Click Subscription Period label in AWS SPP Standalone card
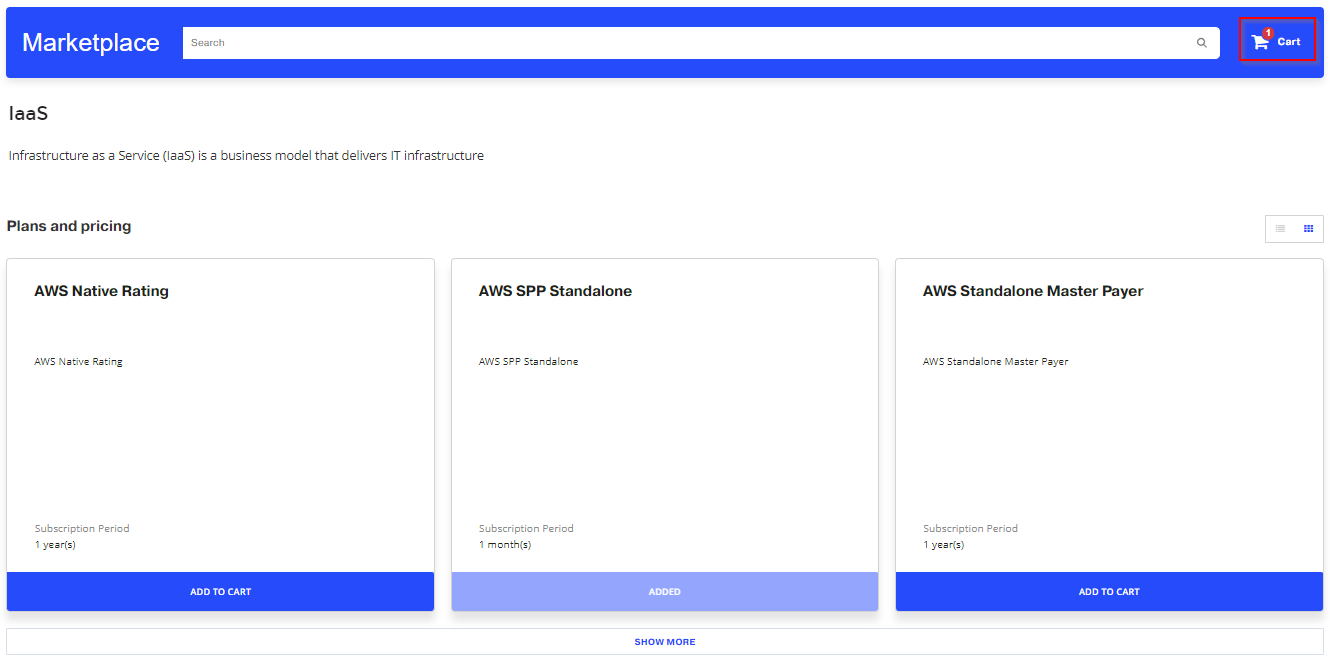 click(x=526, y=529)
